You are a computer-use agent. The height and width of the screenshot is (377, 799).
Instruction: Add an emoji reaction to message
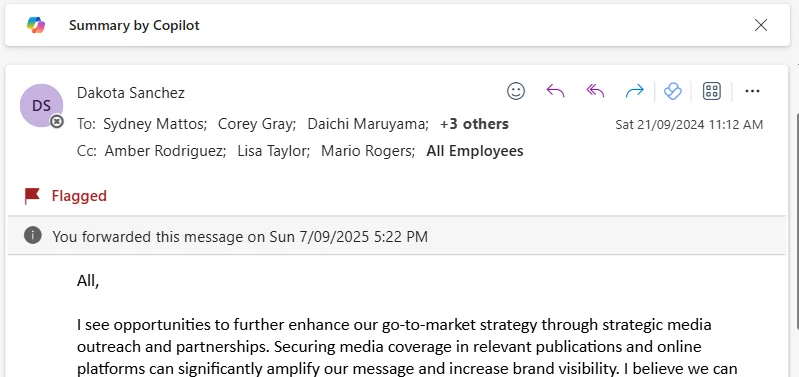click(x=516, y=91)
